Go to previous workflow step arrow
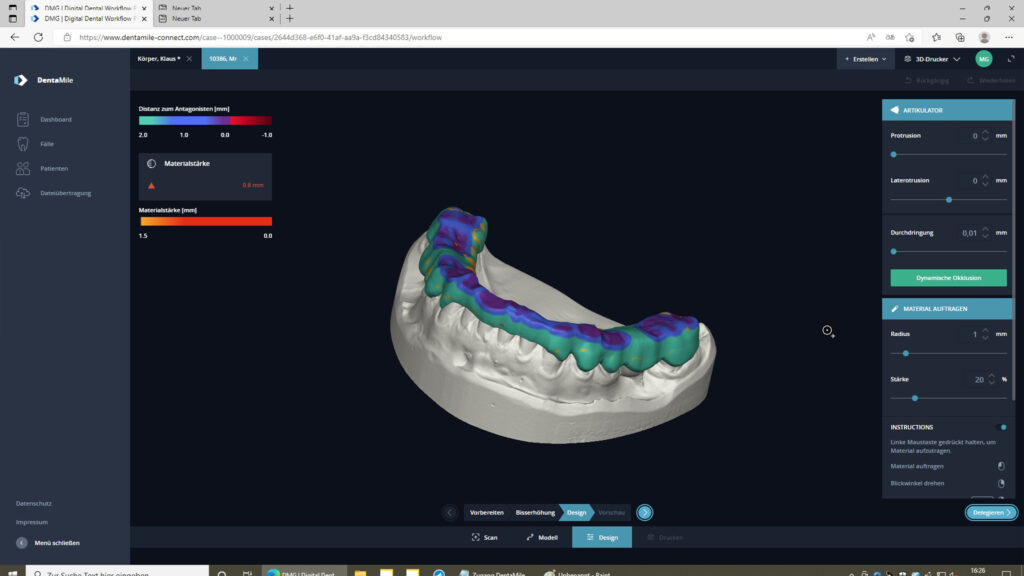 click(450, 512)
